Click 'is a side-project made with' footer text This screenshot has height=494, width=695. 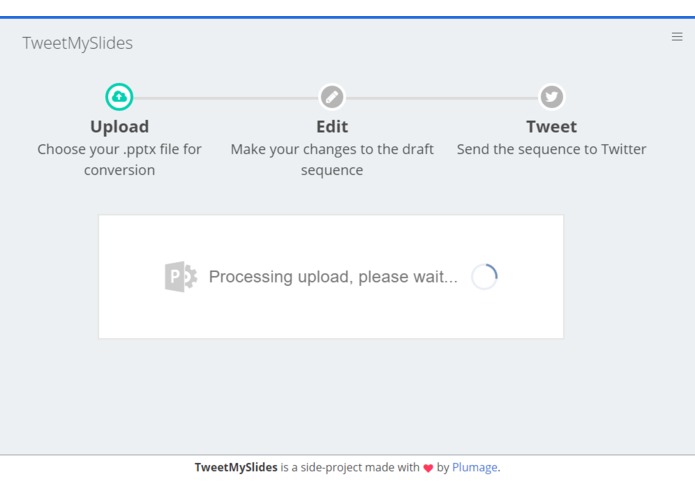[x=350, y=467]
